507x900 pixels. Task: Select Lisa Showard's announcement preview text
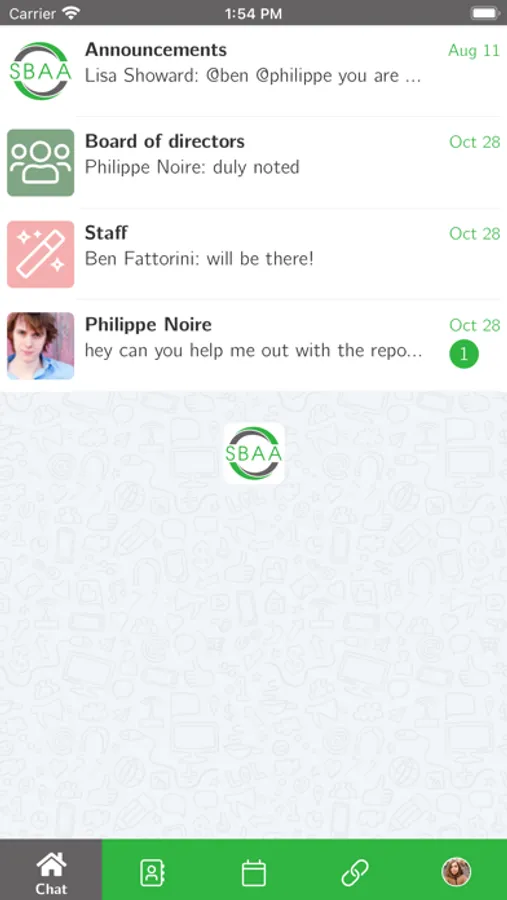(253, 76)
